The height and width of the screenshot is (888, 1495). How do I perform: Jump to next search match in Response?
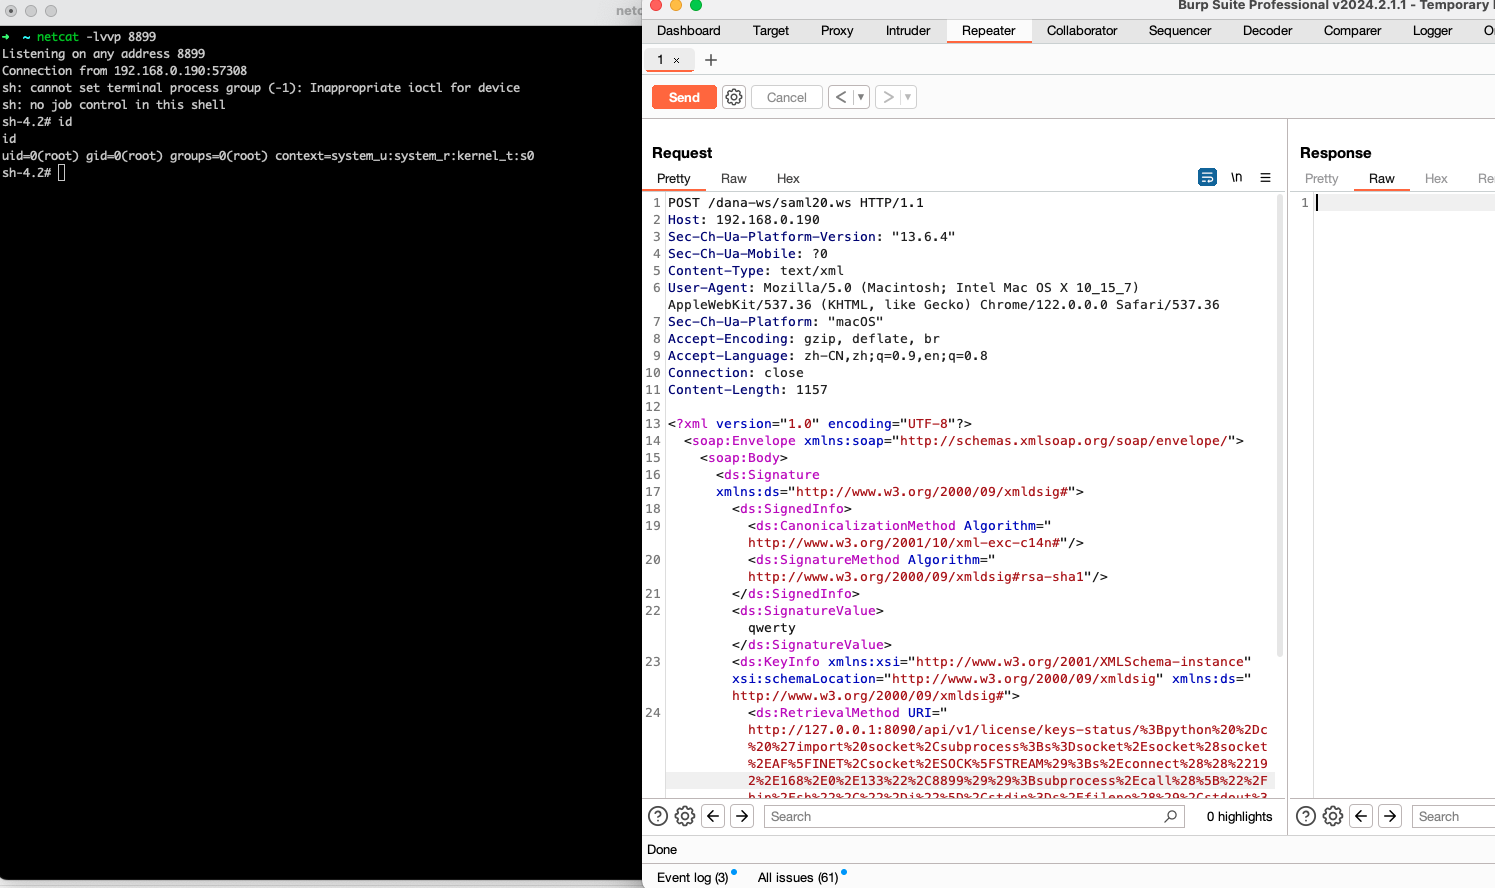(1390, 816)
